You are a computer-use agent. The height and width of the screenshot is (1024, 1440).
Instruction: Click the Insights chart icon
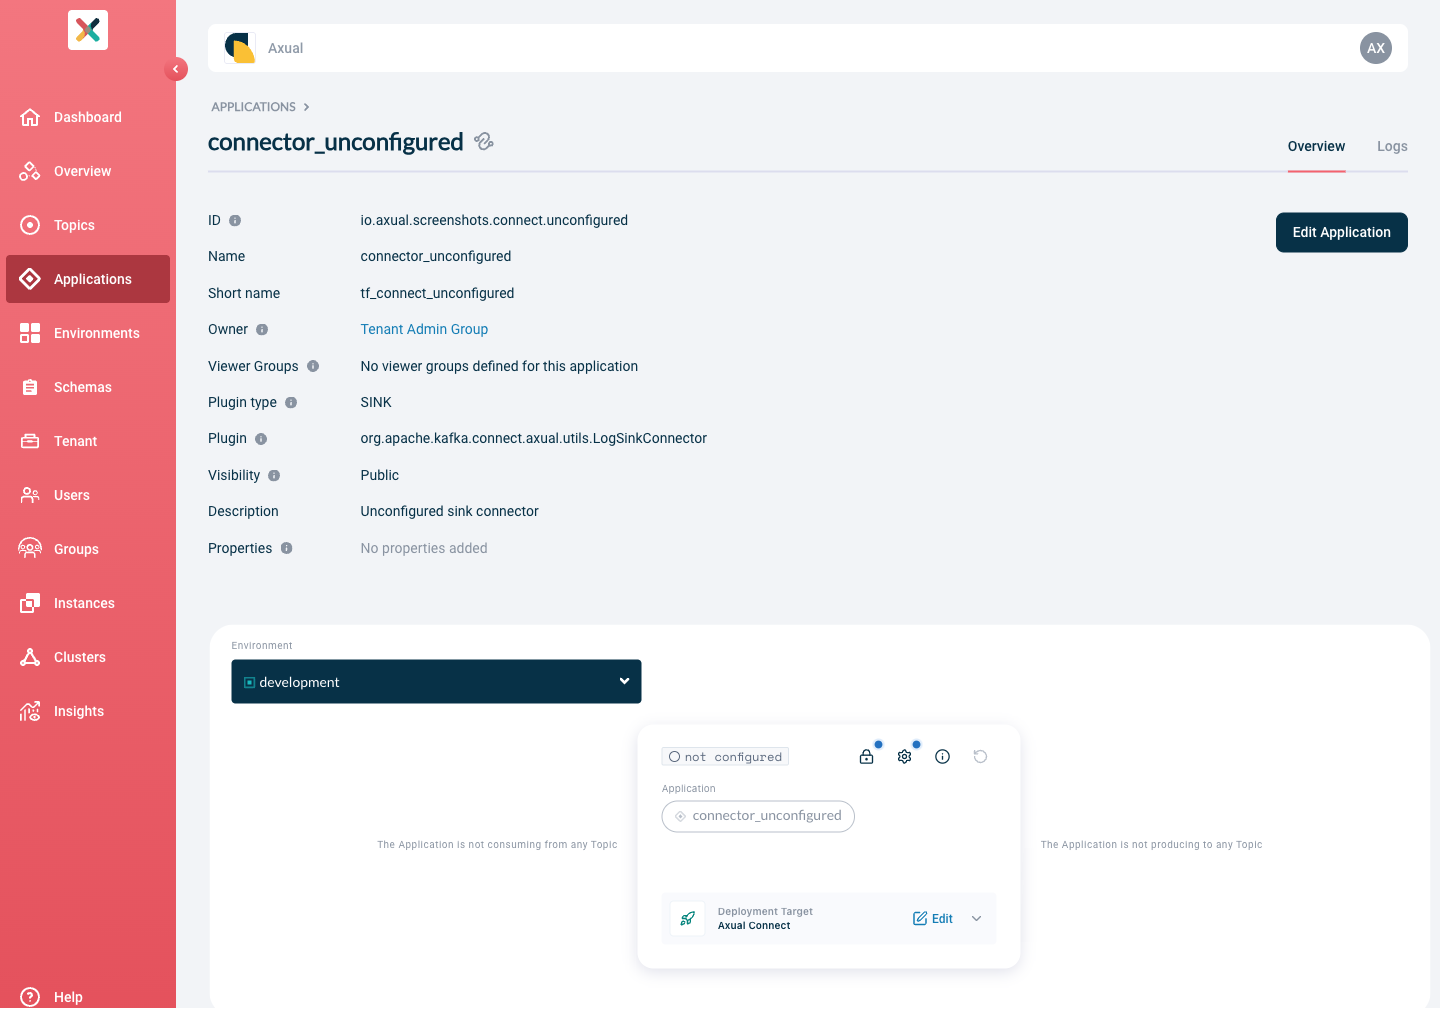coord(30,711)
